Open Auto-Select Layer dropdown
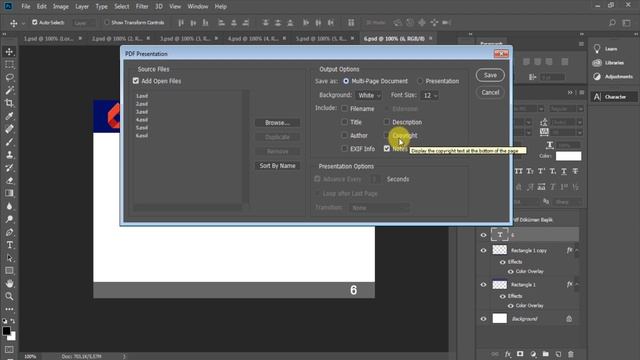 click(84, 23)
